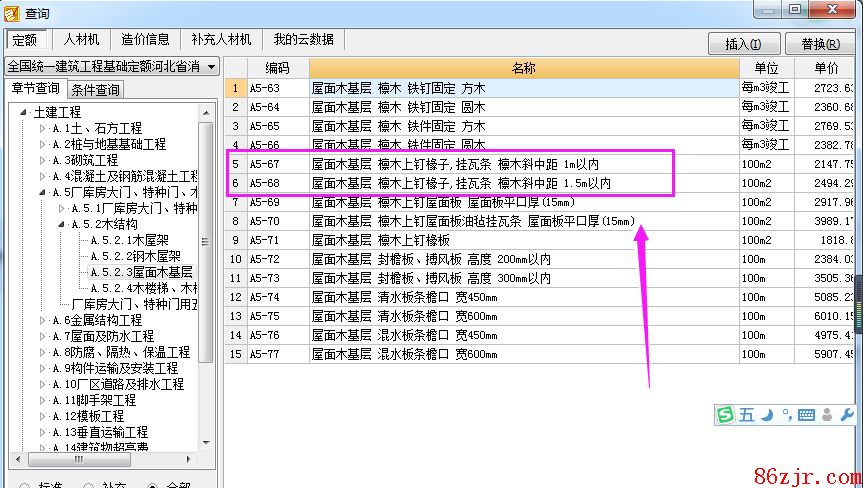
Task: Click the IME skin shirt icon
Action: [x=827, y=415]
